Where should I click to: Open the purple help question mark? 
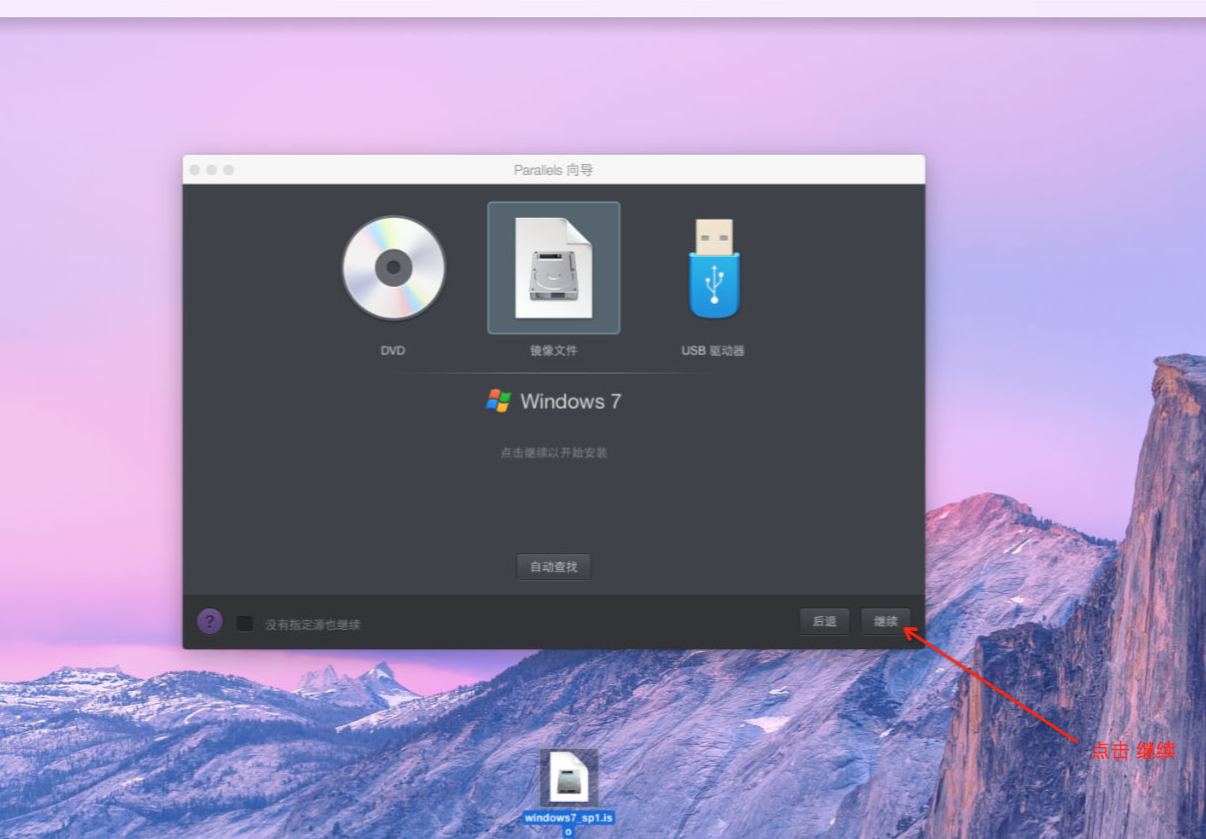[210, 621]
